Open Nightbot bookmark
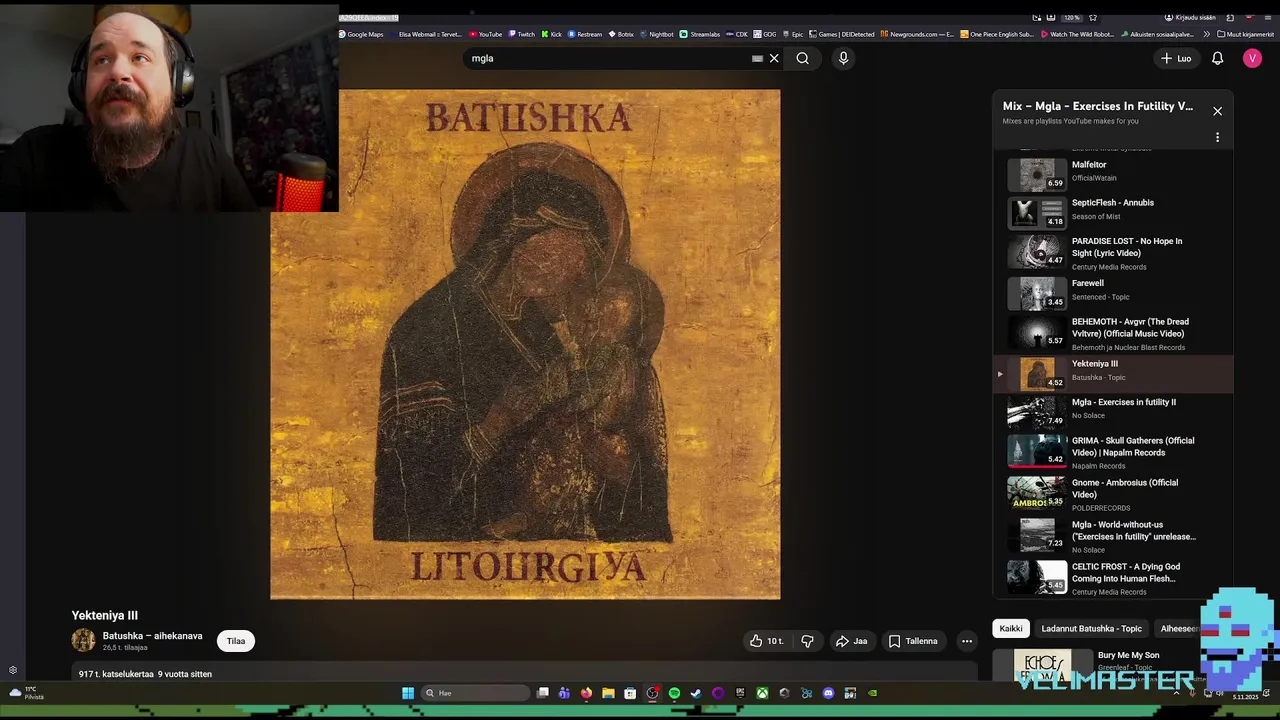The width and height of the screenshot is (1280, 720). (657, 34)
